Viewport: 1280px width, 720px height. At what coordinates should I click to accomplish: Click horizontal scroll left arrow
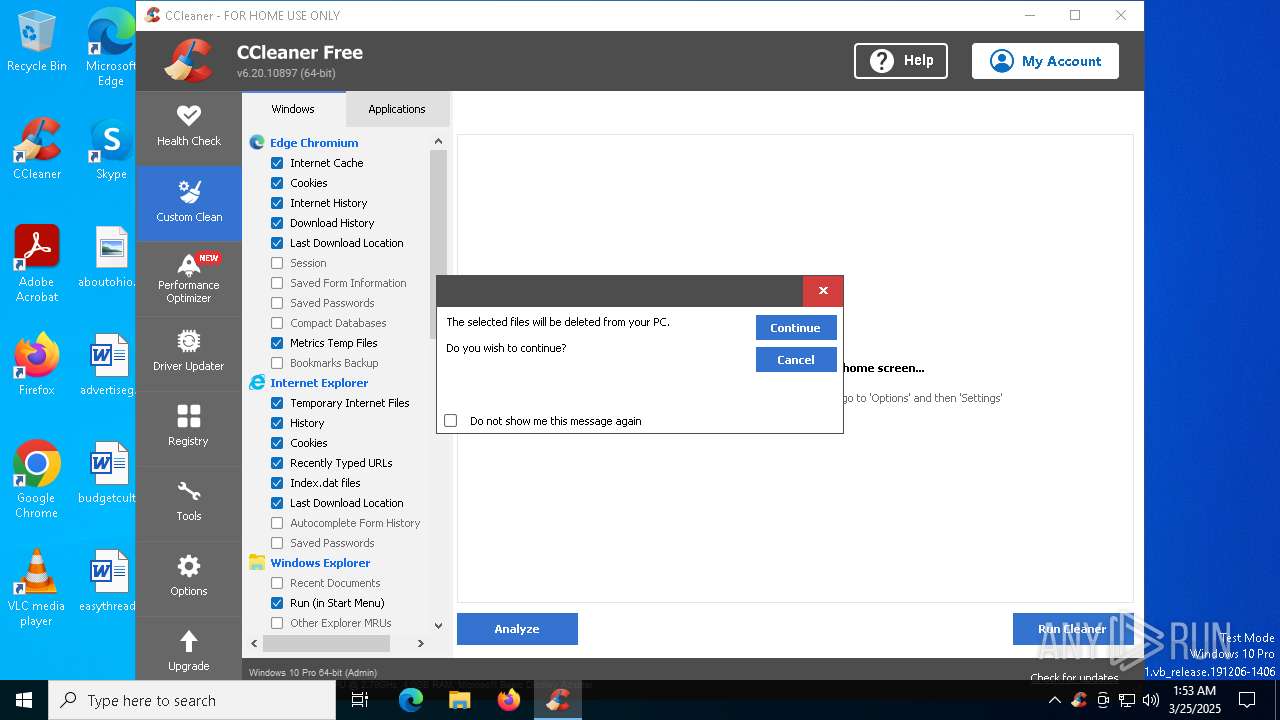(254, 643)
